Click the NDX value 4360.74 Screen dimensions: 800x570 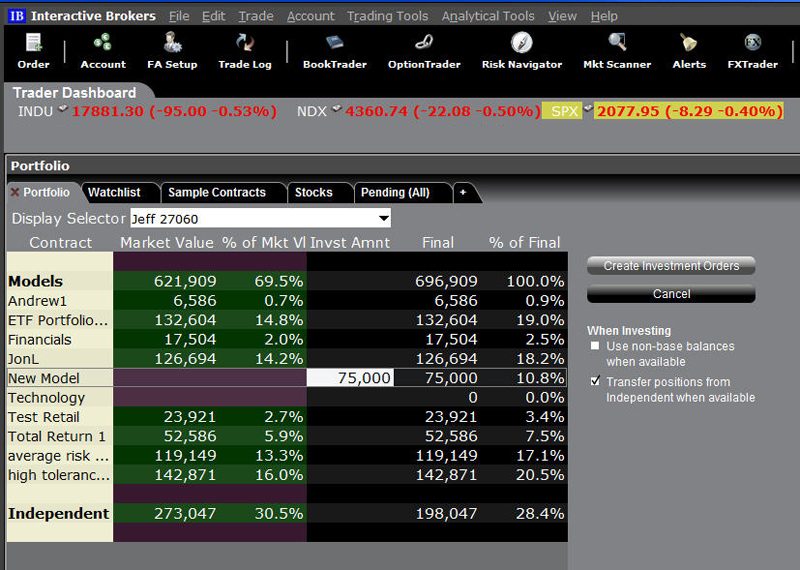377,111
